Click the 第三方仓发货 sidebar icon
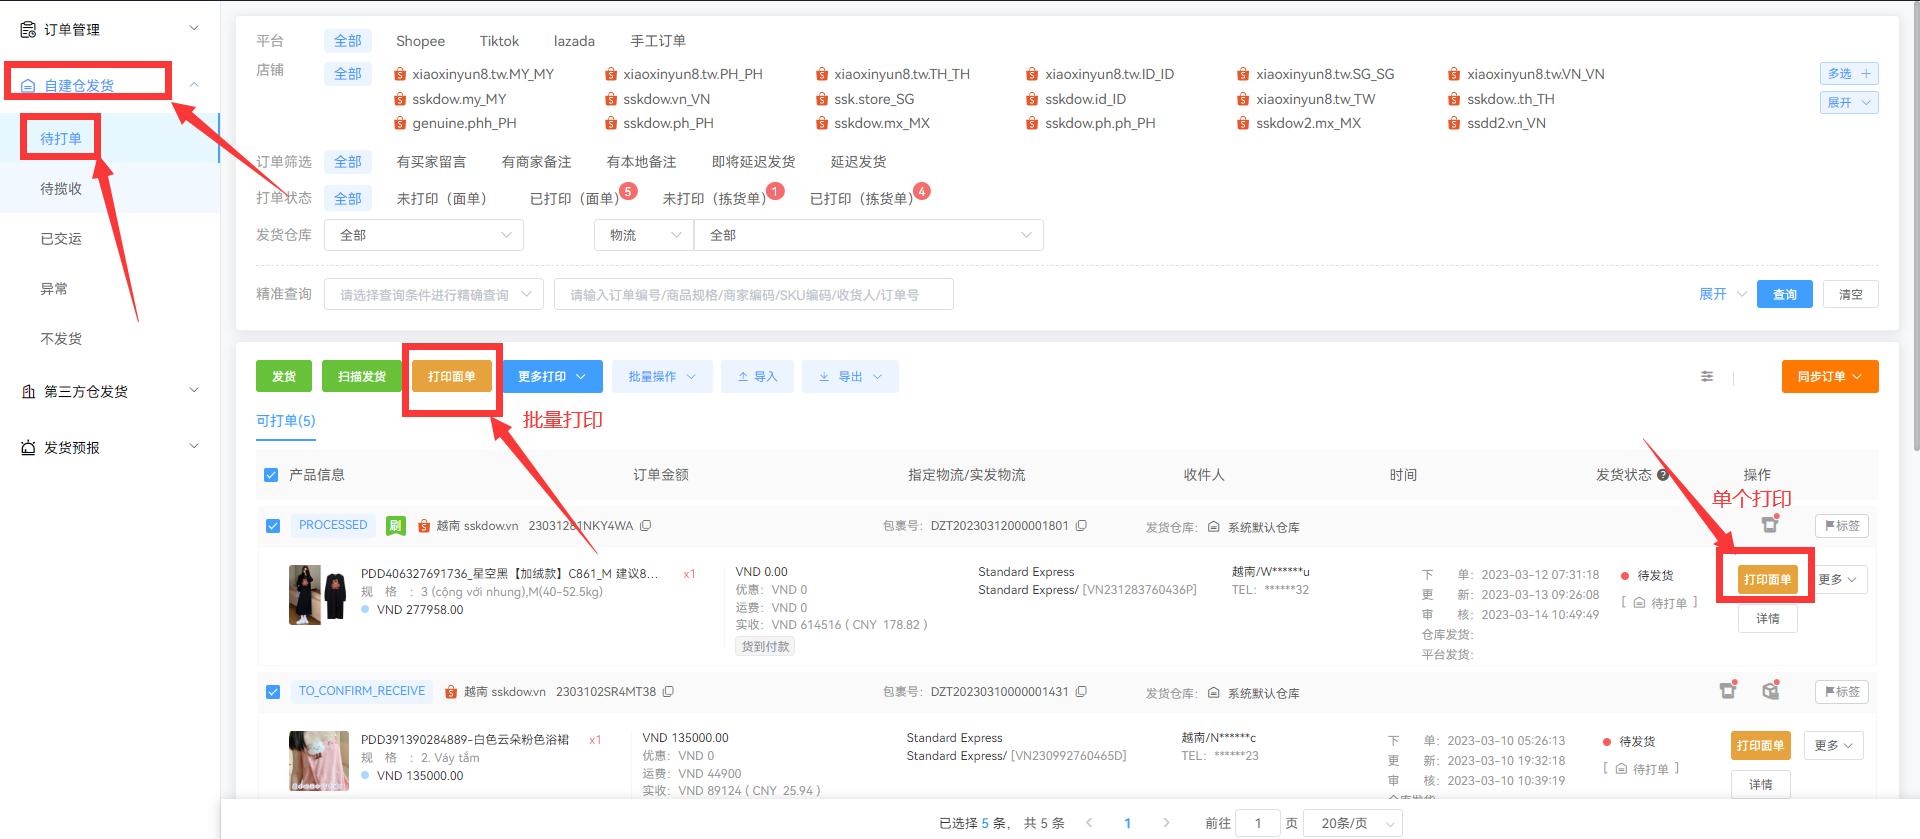Viewport: 1920px width, 839px height. 28,391
